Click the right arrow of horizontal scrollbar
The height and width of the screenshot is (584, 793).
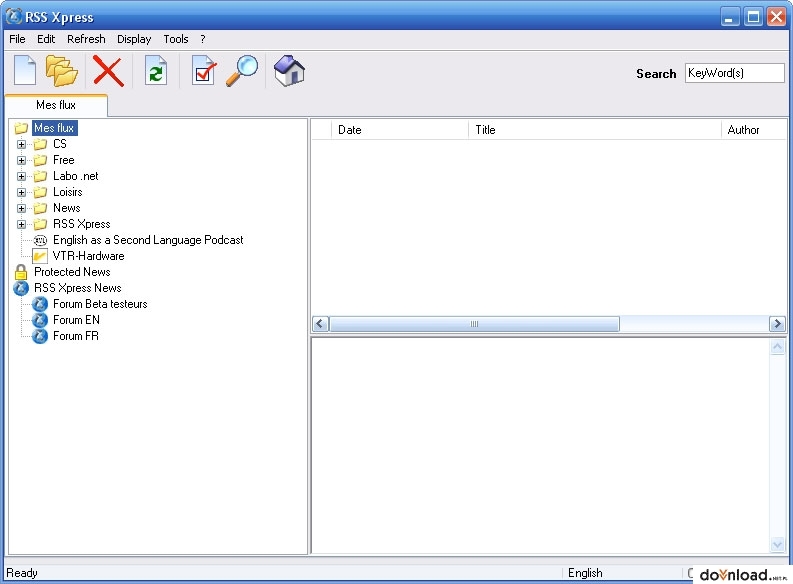[777, 324]
